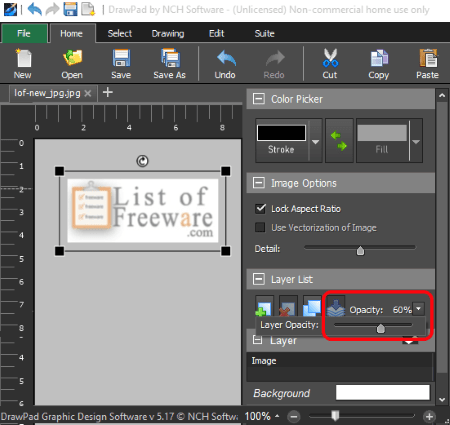Open the Stroke color dropdown arrow
The height and width of the screenshot is (425, 450).
point(315,141)
